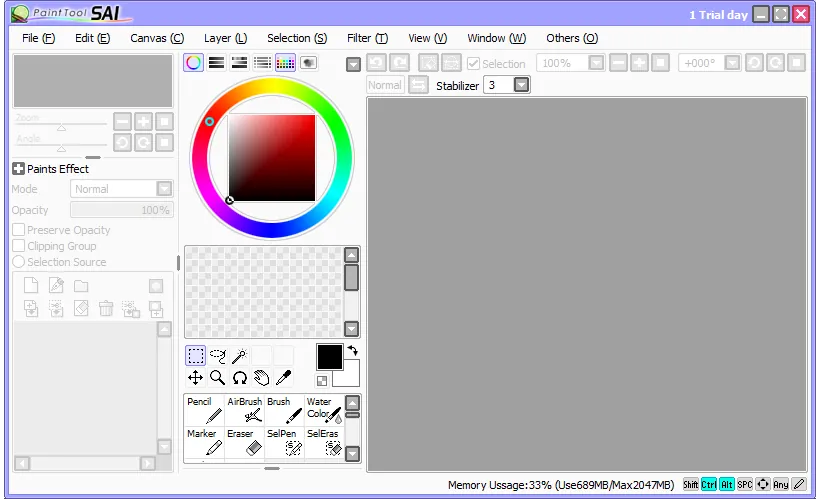Open the Canvas menu
820x500 pixels.
157,38
